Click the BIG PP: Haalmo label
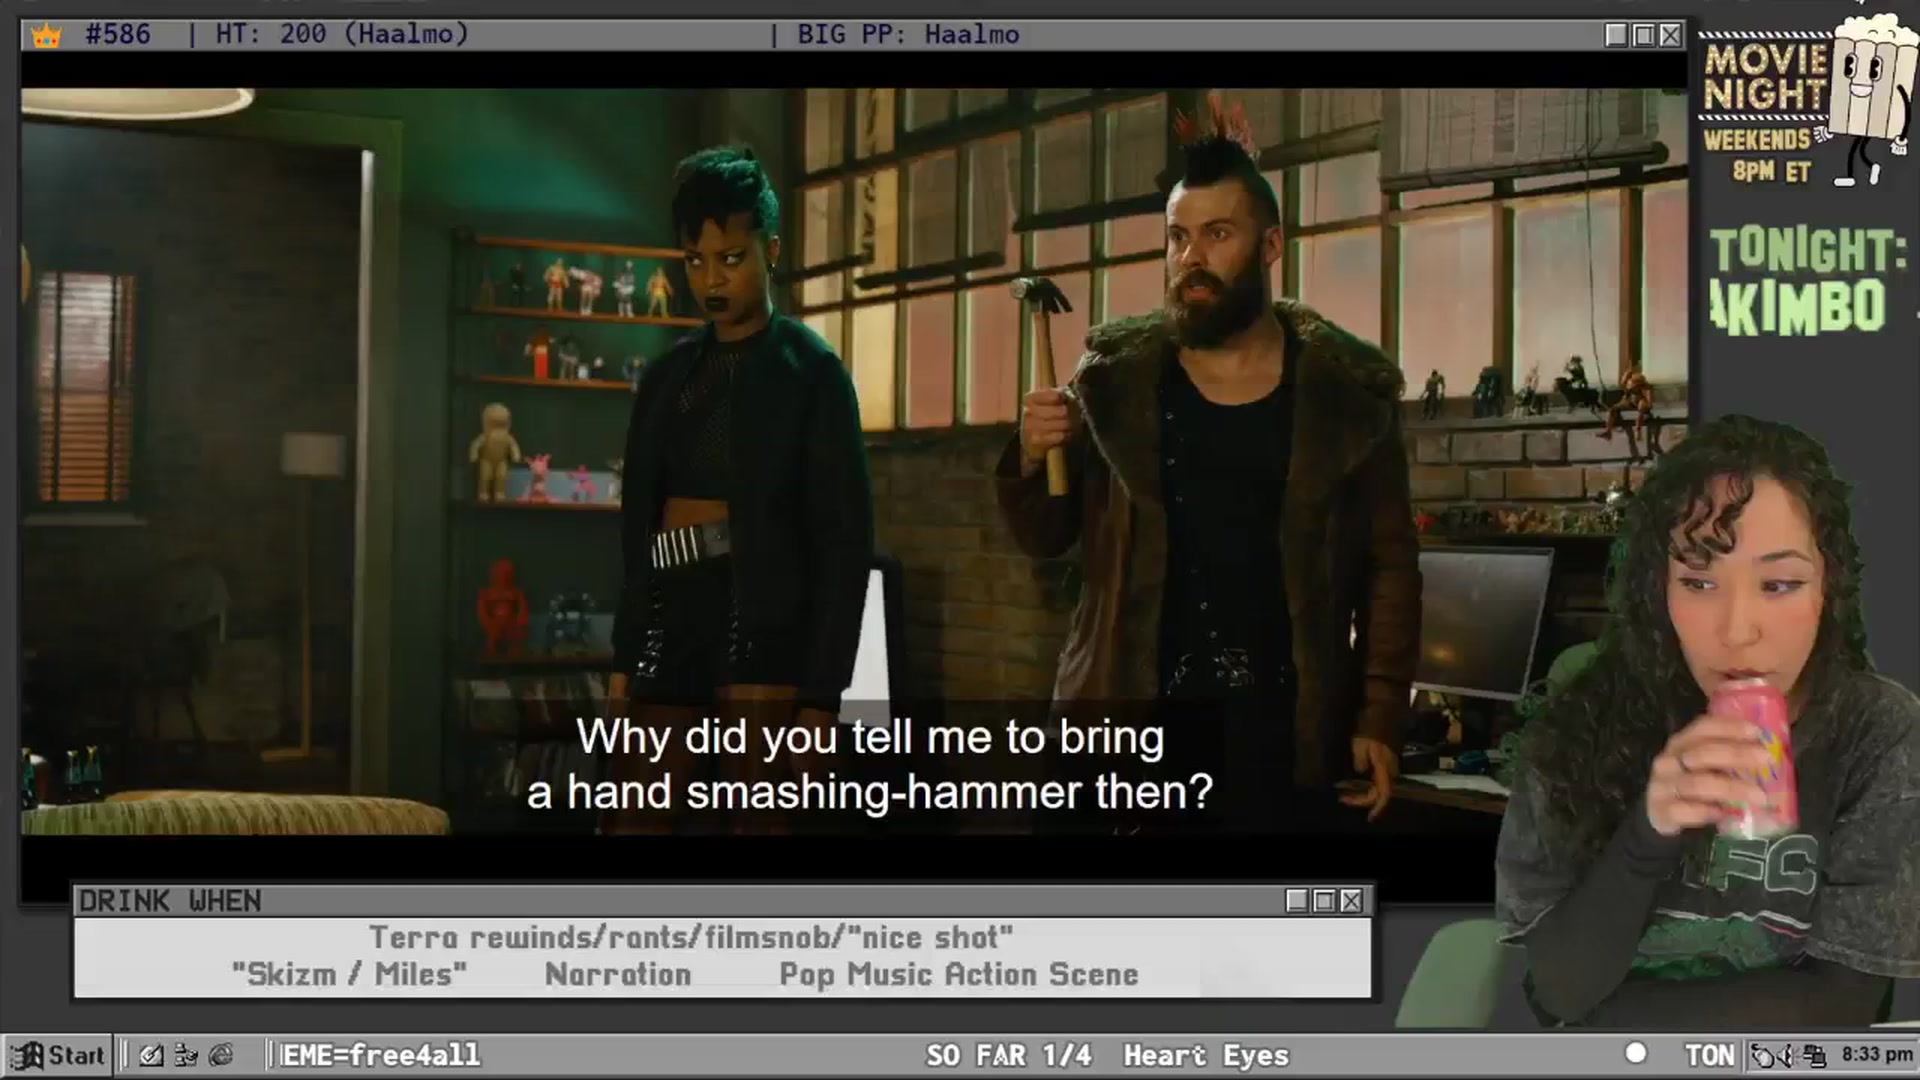This screenshot has width=1920, height=1080. [908, 35]
